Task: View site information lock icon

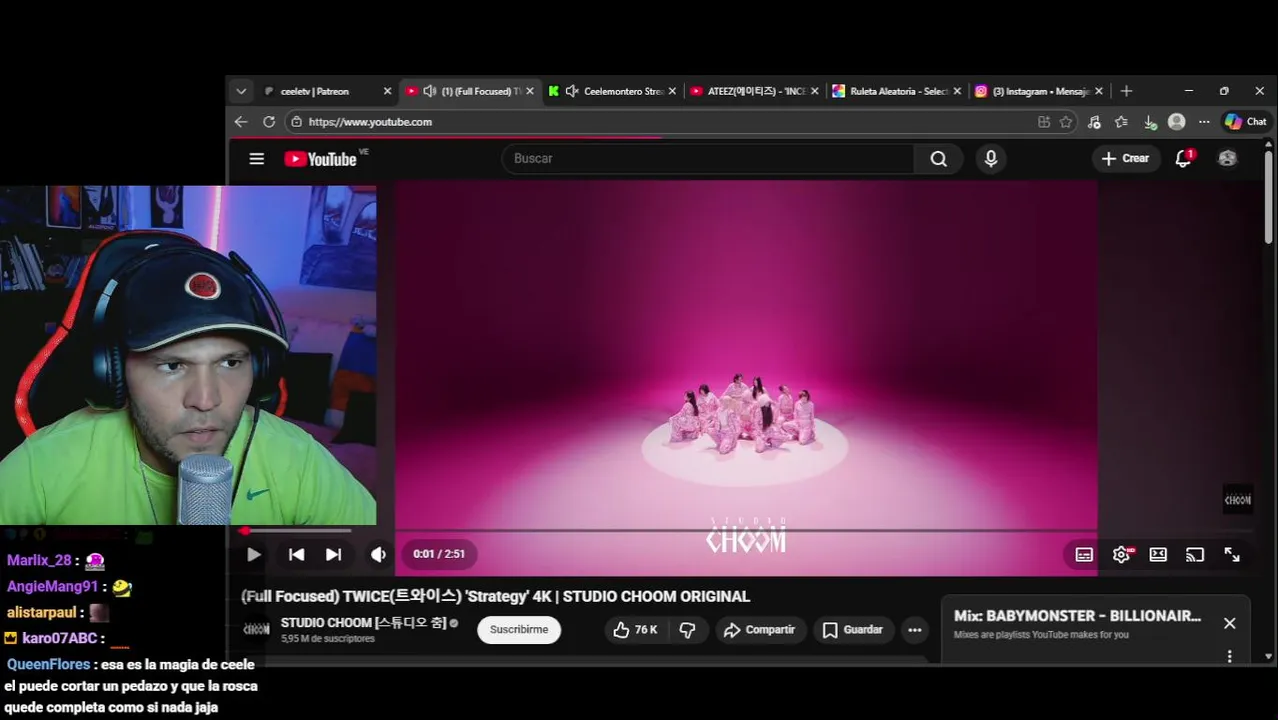Action: point(295,122)
